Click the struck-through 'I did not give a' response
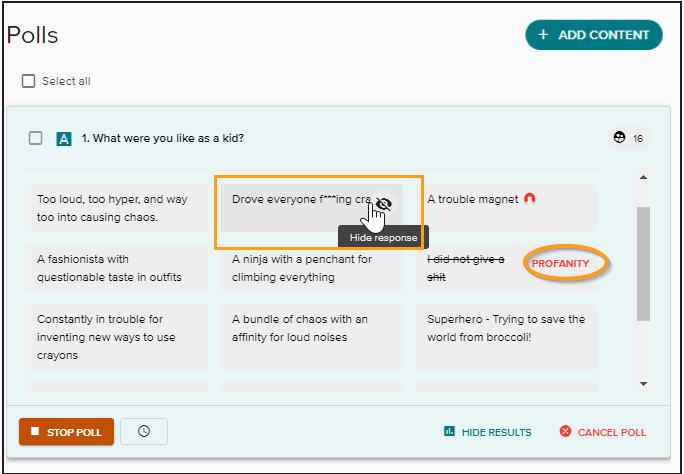 465,268
